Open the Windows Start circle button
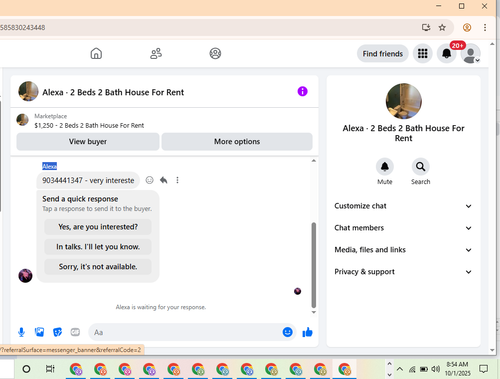 tap(26, 369)
